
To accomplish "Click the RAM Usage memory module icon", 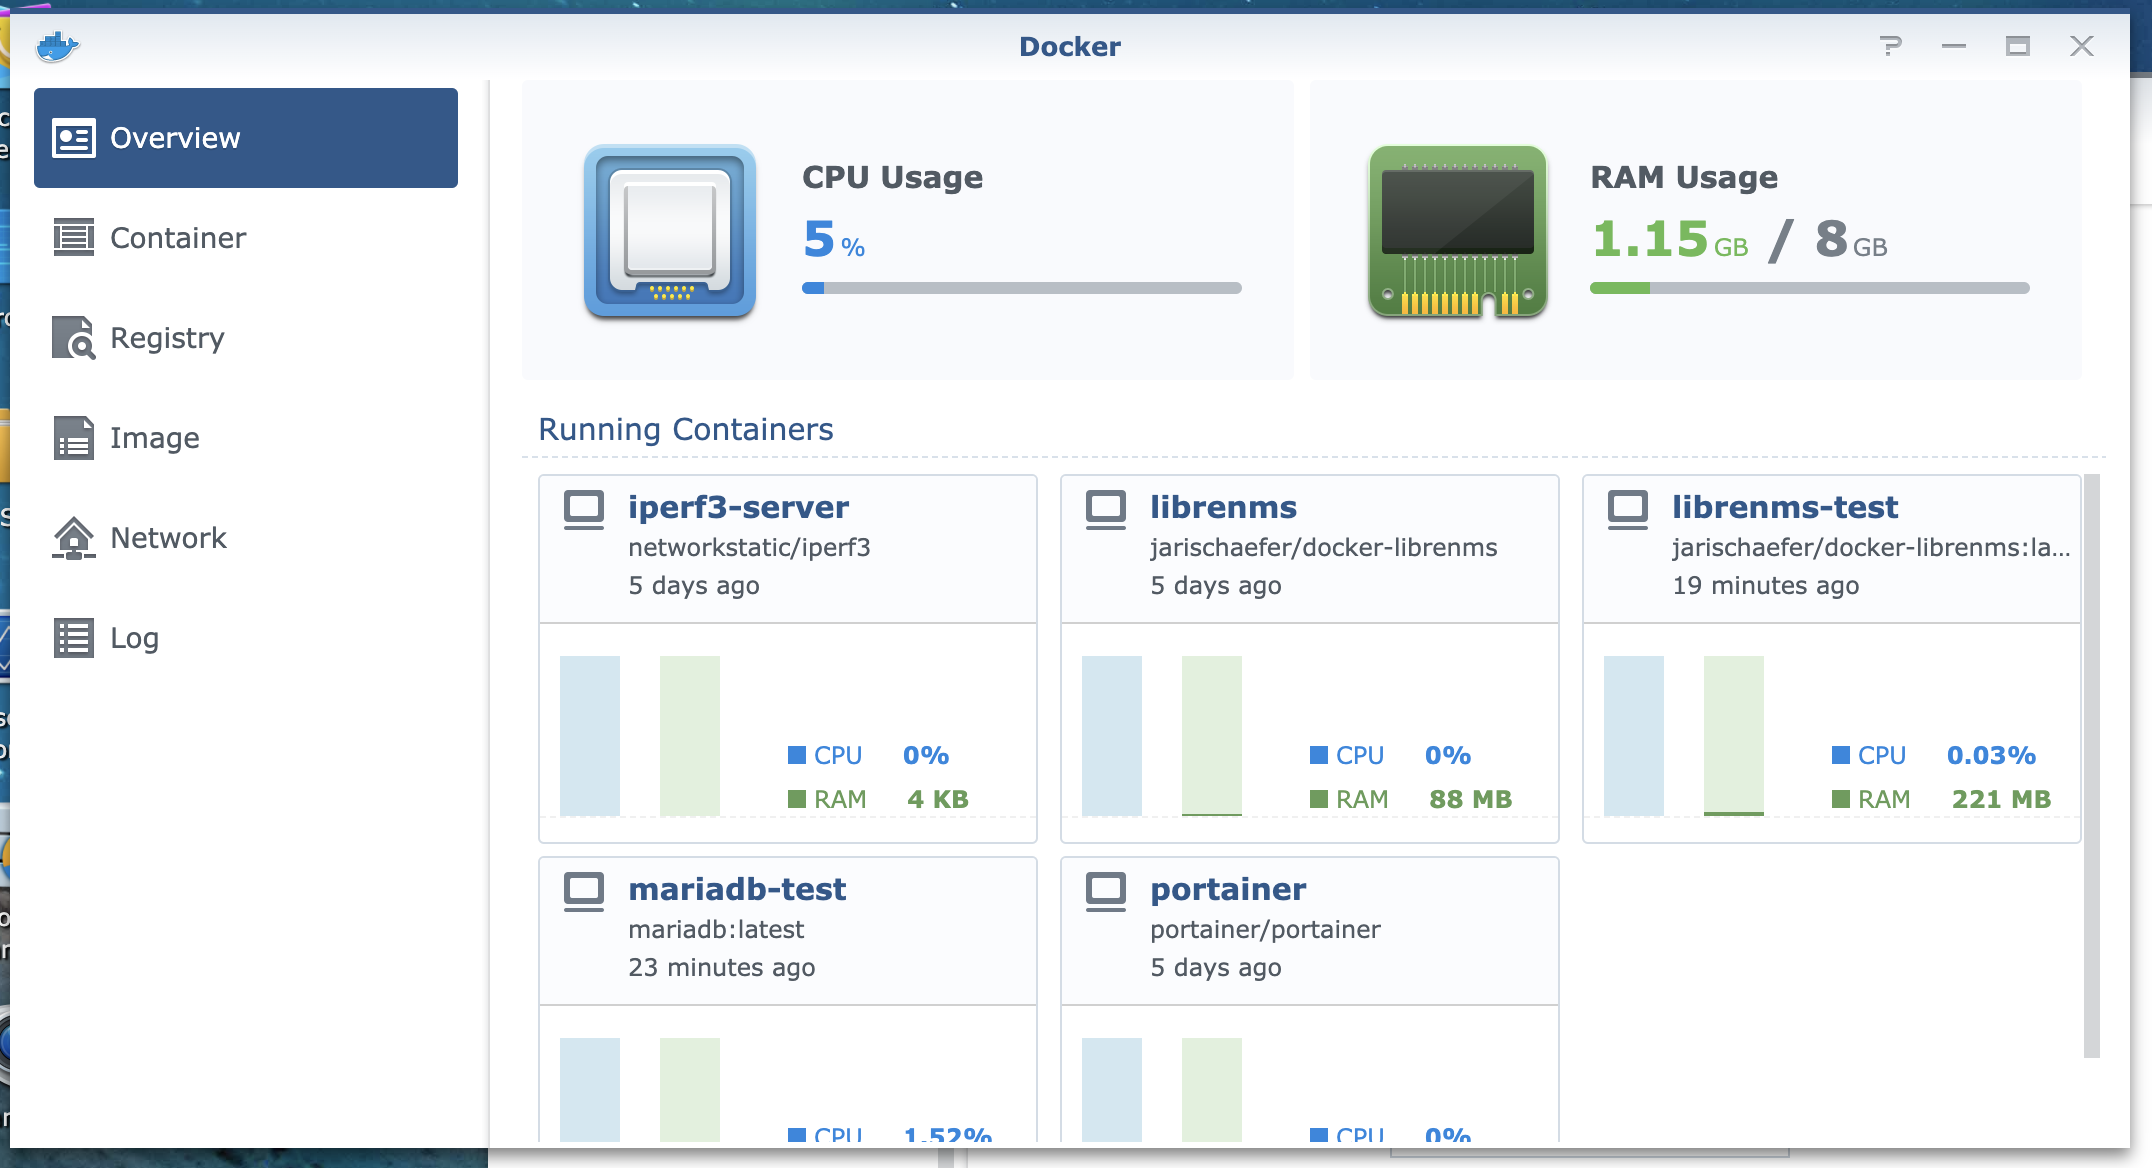I will point(1457,231).
